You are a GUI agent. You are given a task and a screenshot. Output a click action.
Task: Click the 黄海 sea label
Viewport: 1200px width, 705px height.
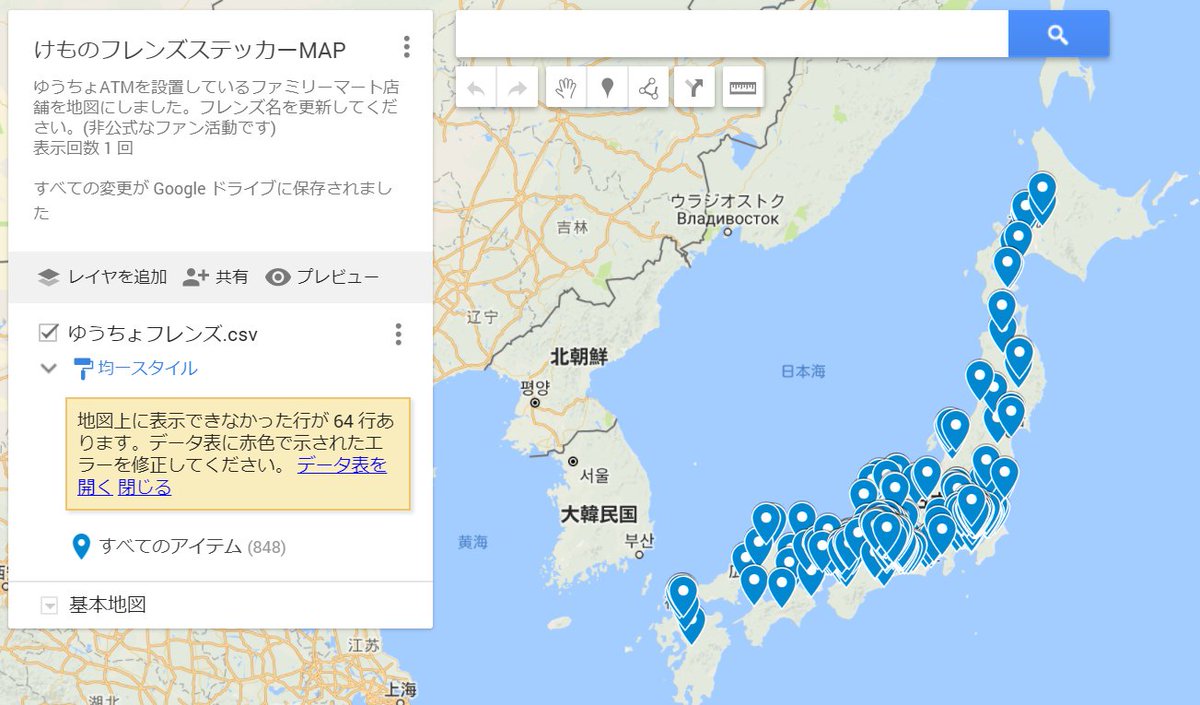(473, 542)
